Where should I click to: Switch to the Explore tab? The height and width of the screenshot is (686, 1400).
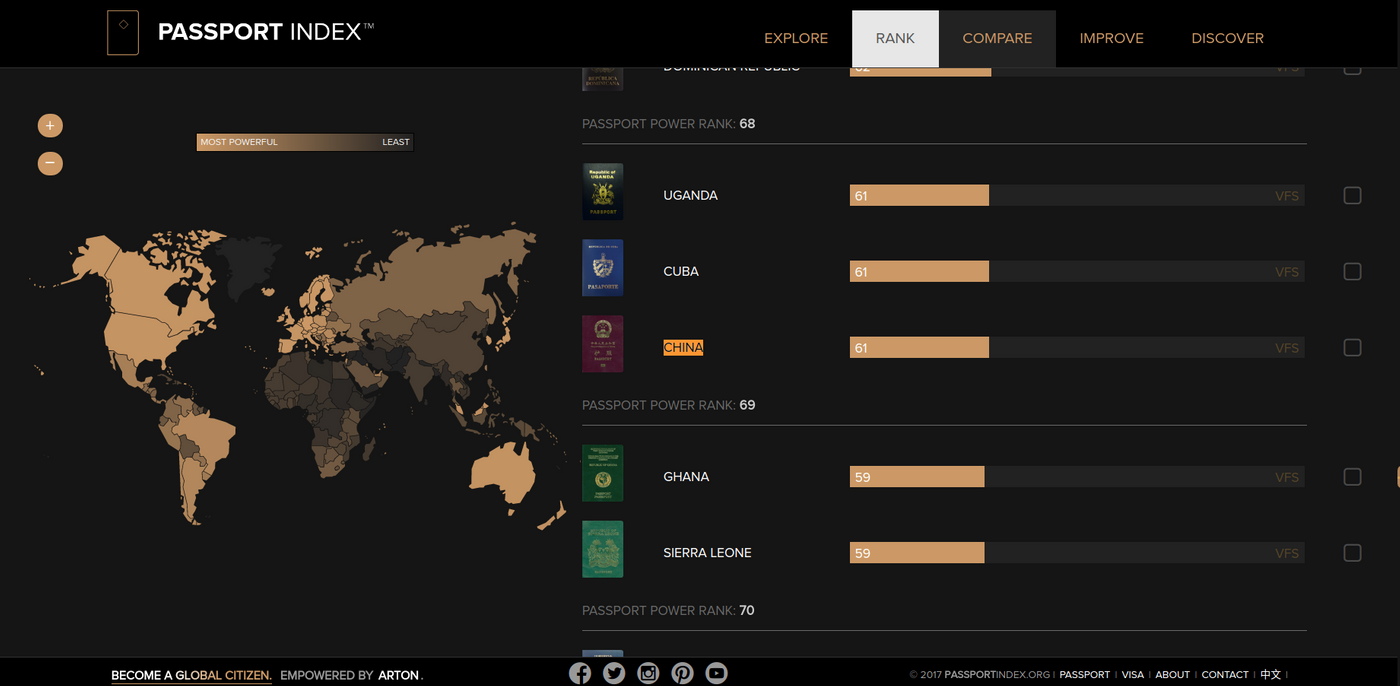point(796,38)
